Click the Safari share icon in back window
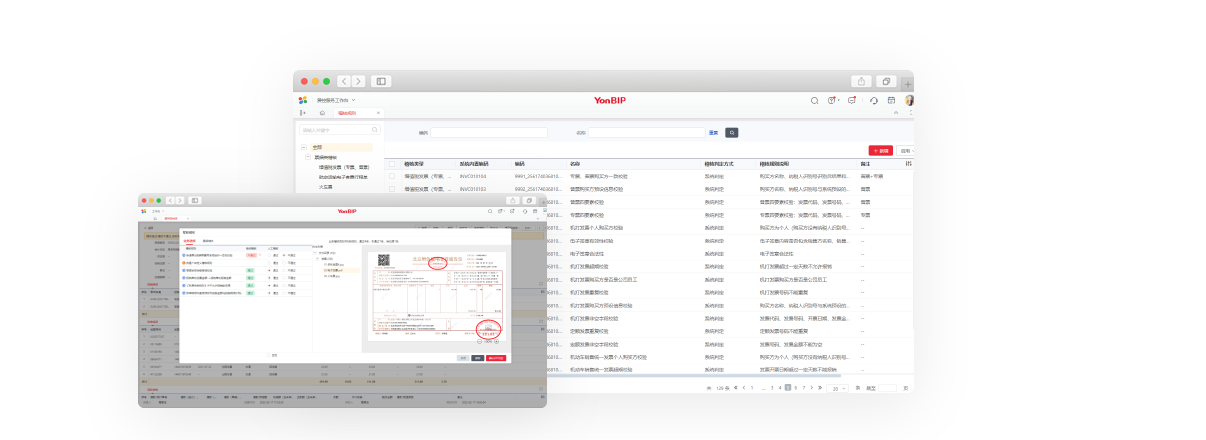This screenshot has height=440, width=1206. pos(860,81)
